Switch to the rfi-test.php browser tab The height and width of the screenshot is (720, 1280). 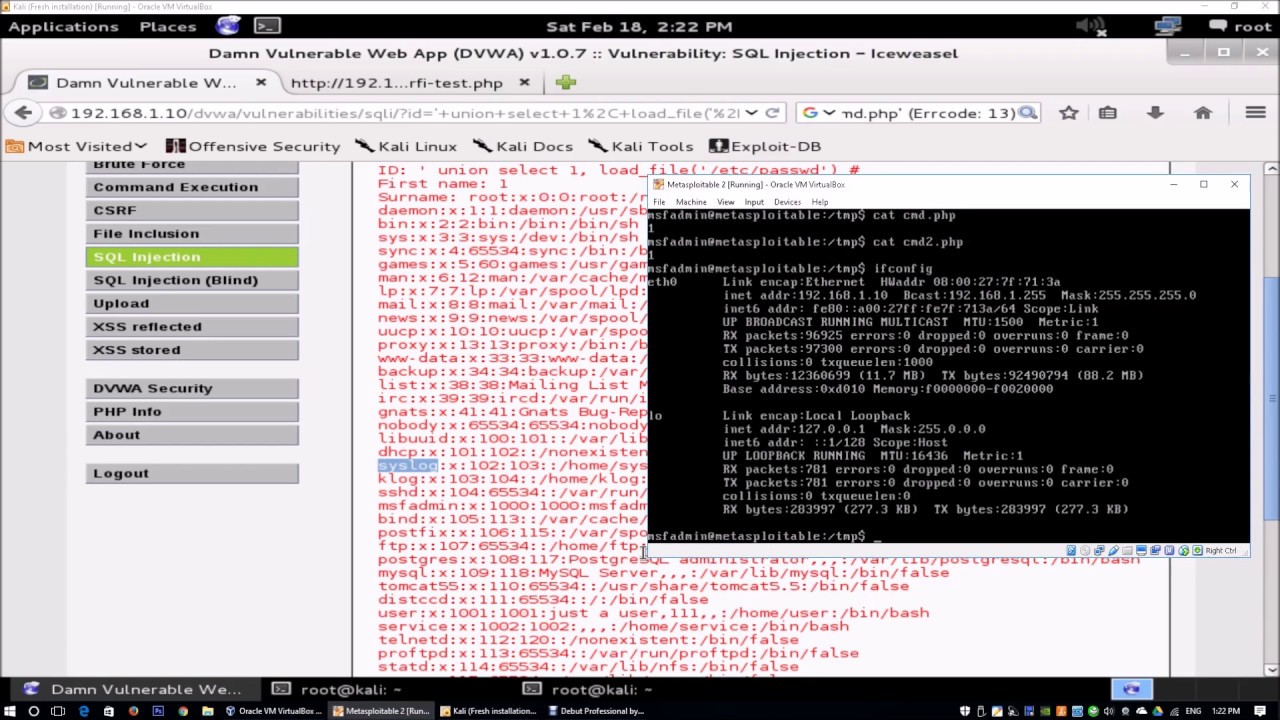396,83
